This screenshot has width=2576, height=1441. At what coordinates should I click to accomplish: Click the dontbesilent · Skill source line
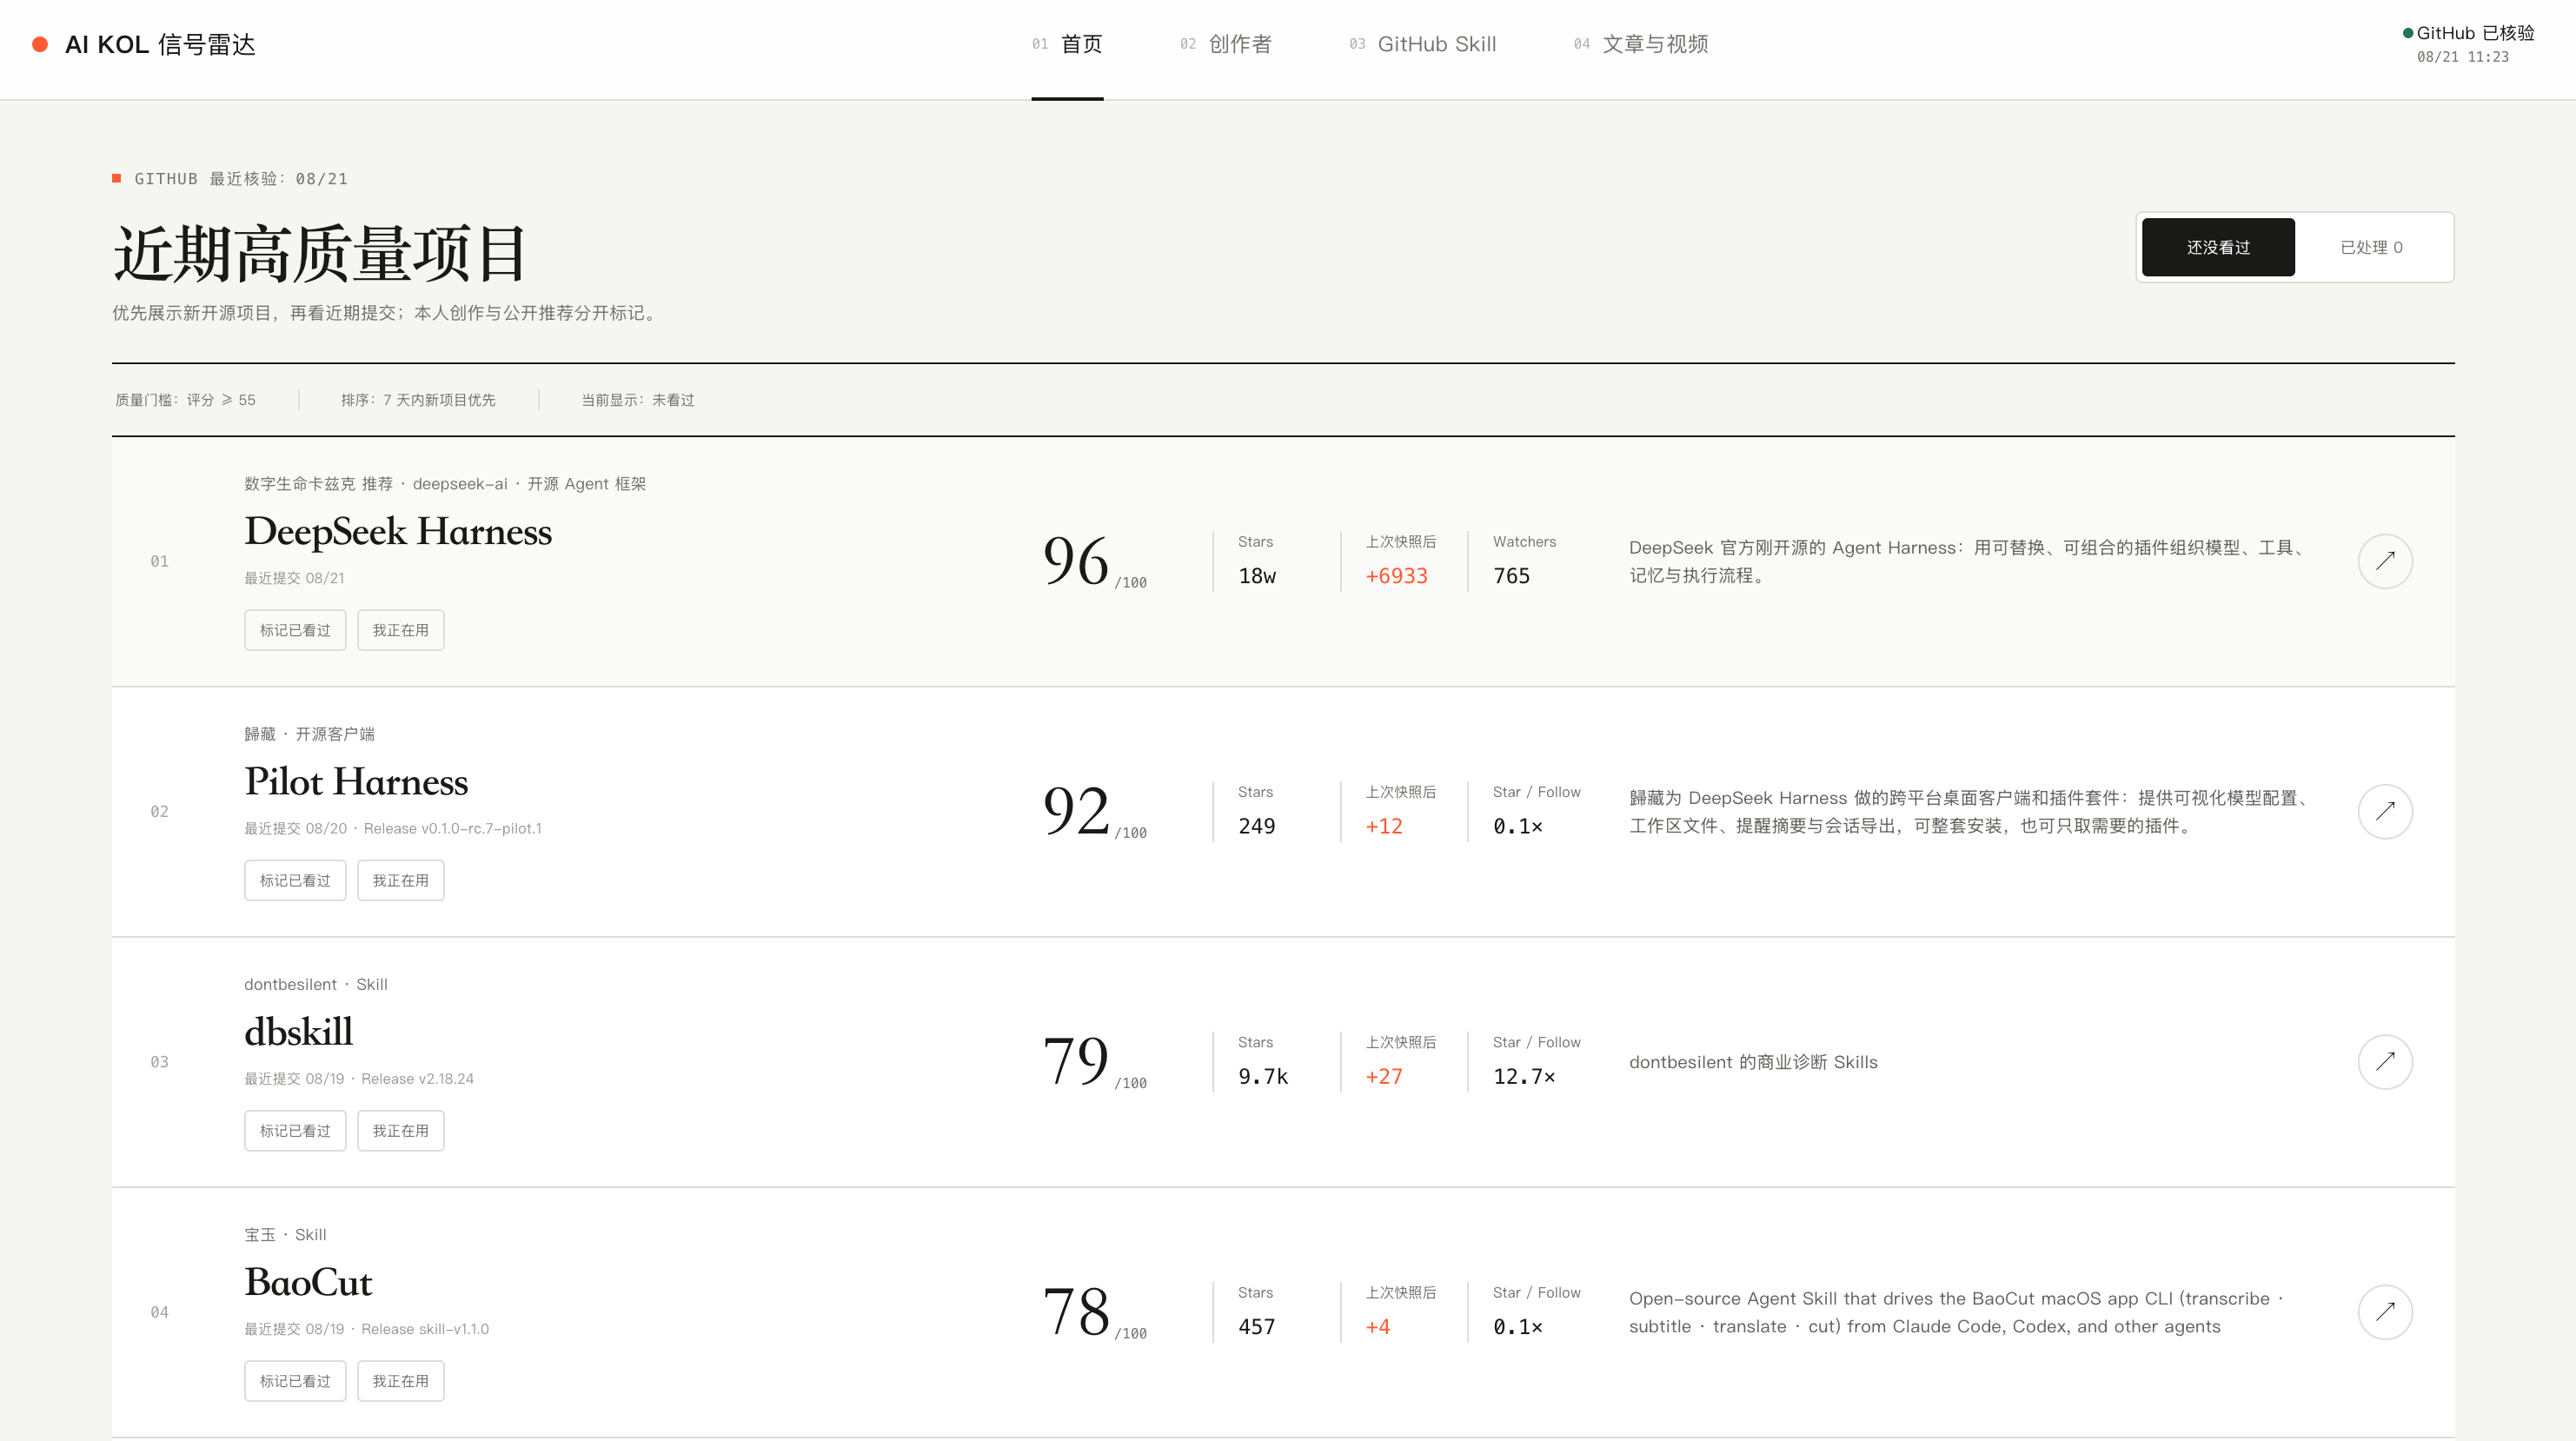click(x=316, y=984)
